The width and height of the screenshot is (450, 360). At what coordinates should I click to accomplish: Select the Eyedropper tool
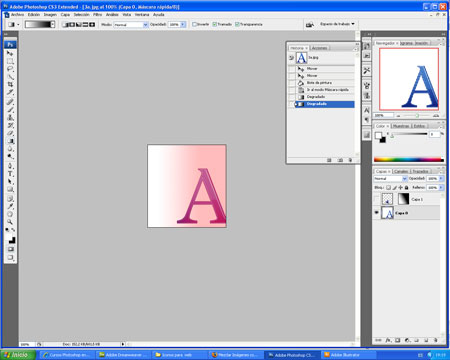click(x=10, y=206)
